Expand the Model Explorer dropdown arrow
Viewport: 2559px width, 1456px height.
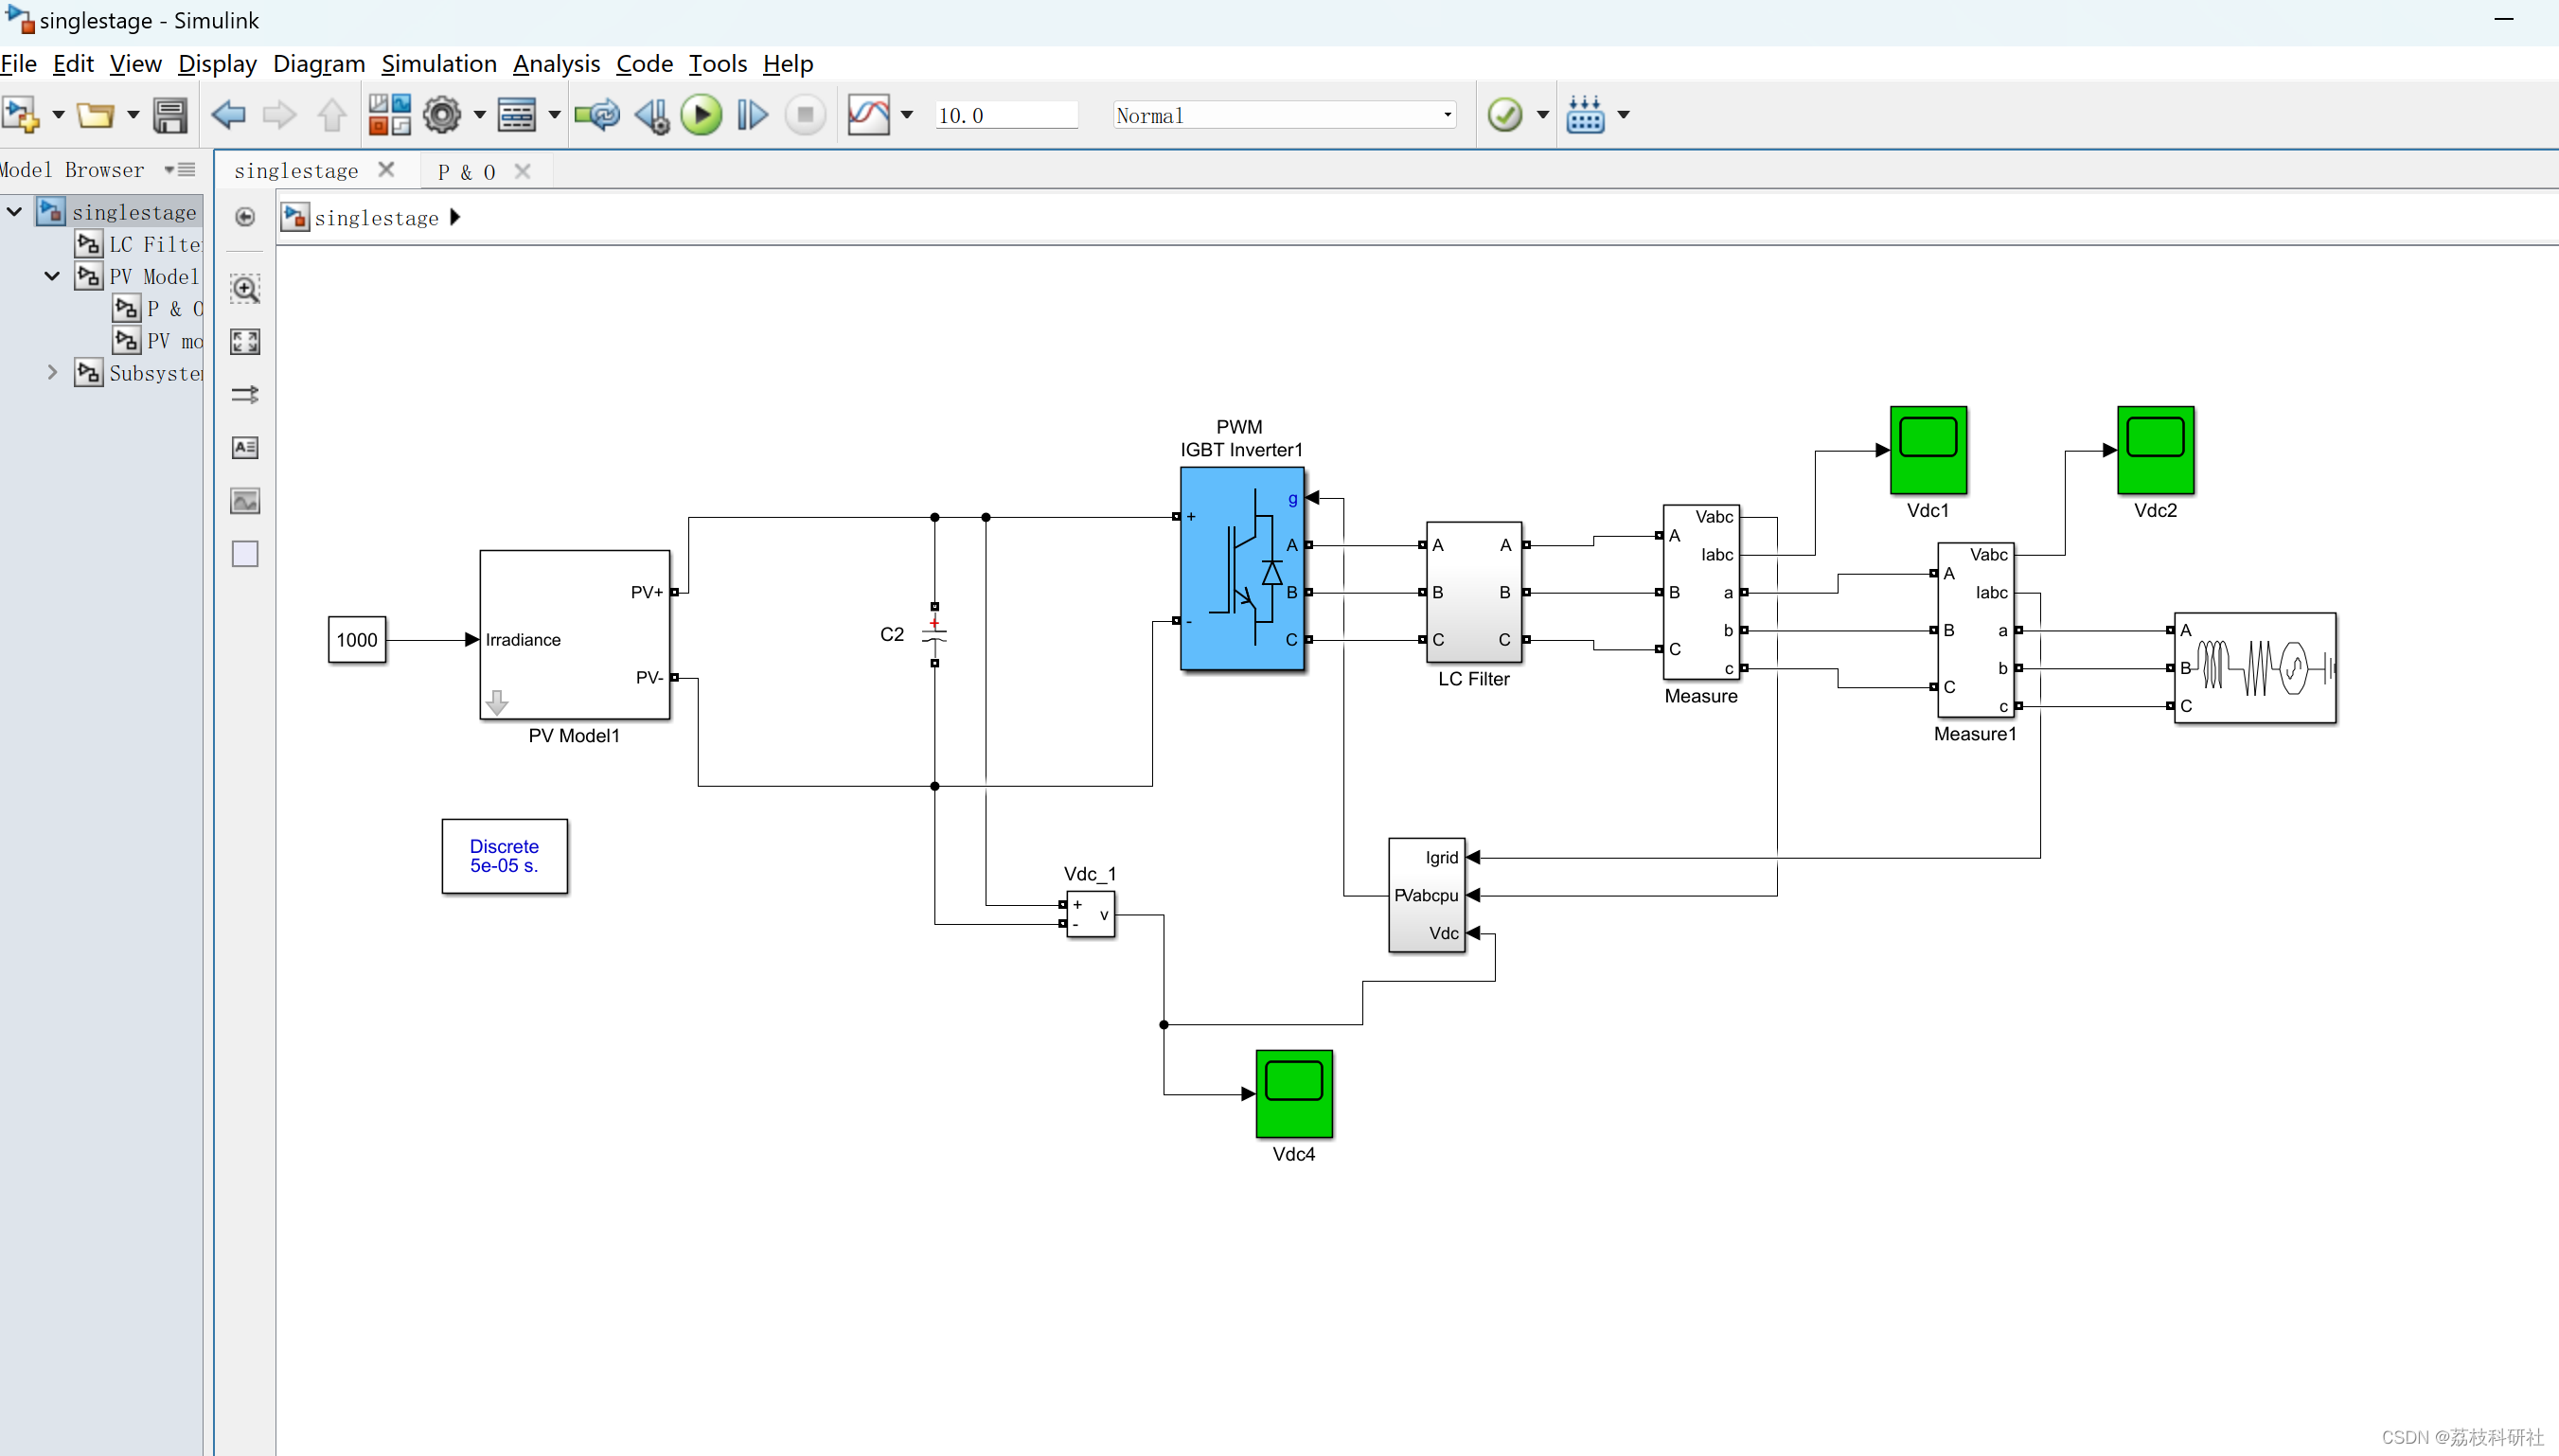click(554, 115)
